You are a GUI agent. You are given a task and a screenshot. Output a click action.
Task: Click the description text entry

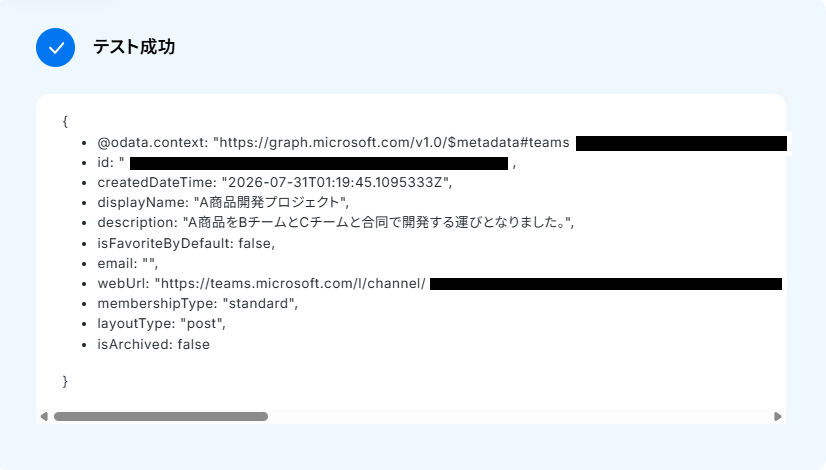[336, 222]
